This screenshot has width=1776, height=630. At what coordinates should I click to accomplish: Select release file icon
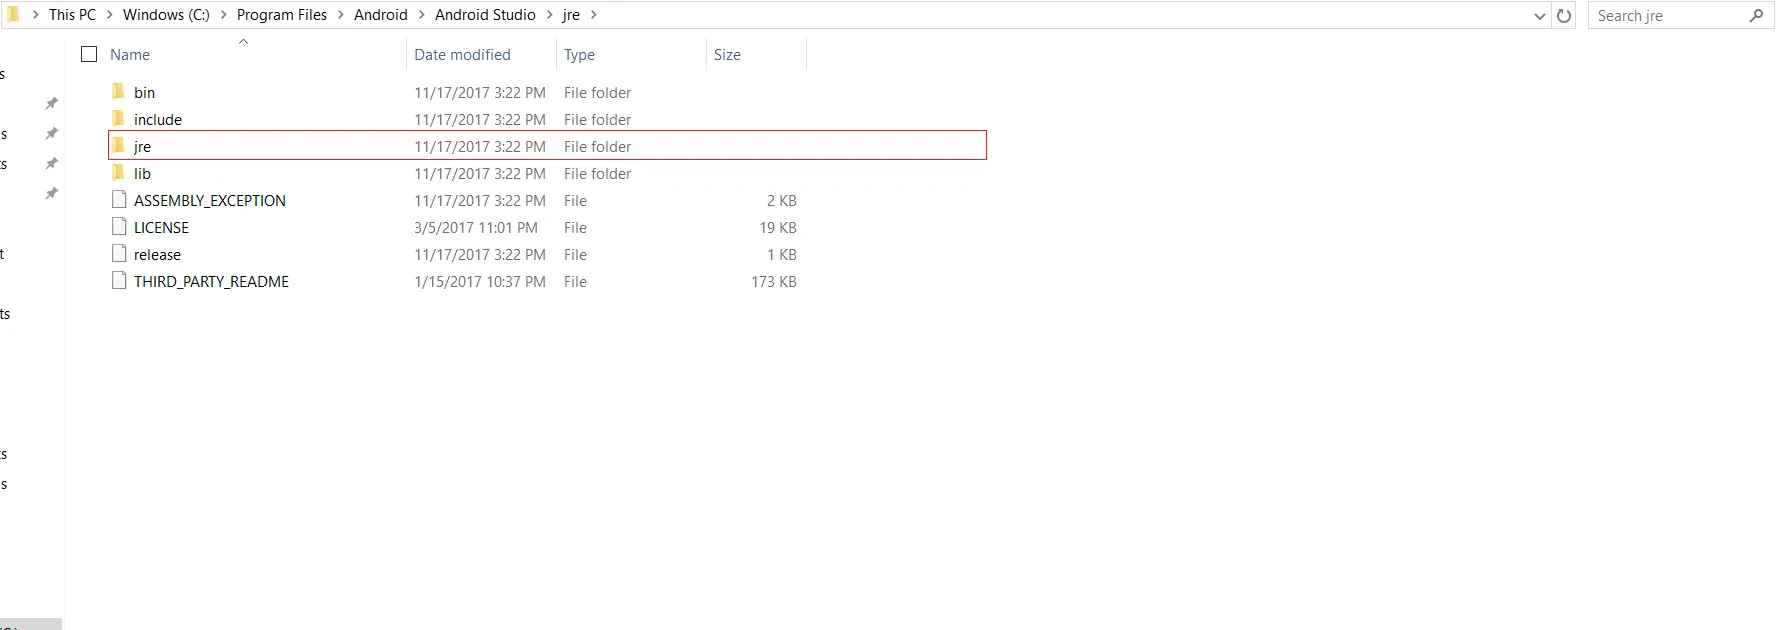coord(119,254)
